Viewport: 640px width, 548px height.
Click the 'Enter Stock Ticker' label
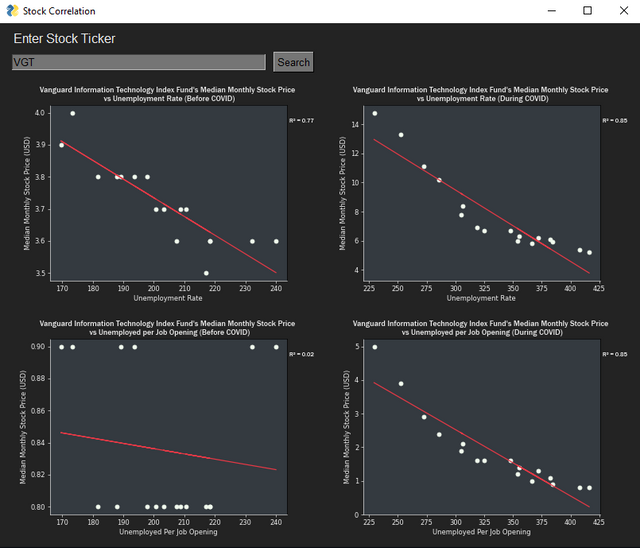point(64,38)
